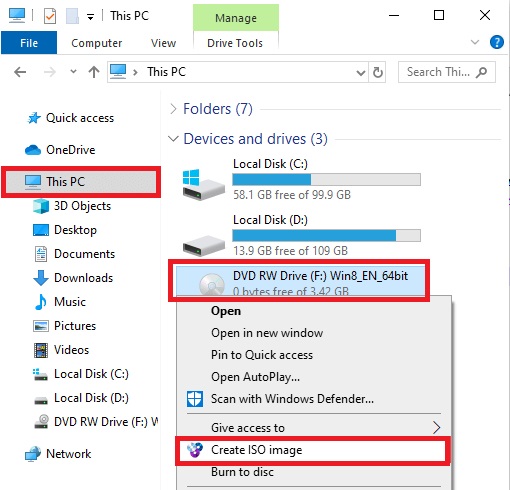This screenshot has height=490, width=510.
Task: Select the Drive Tools tab
Action: [x=235, y=43]
